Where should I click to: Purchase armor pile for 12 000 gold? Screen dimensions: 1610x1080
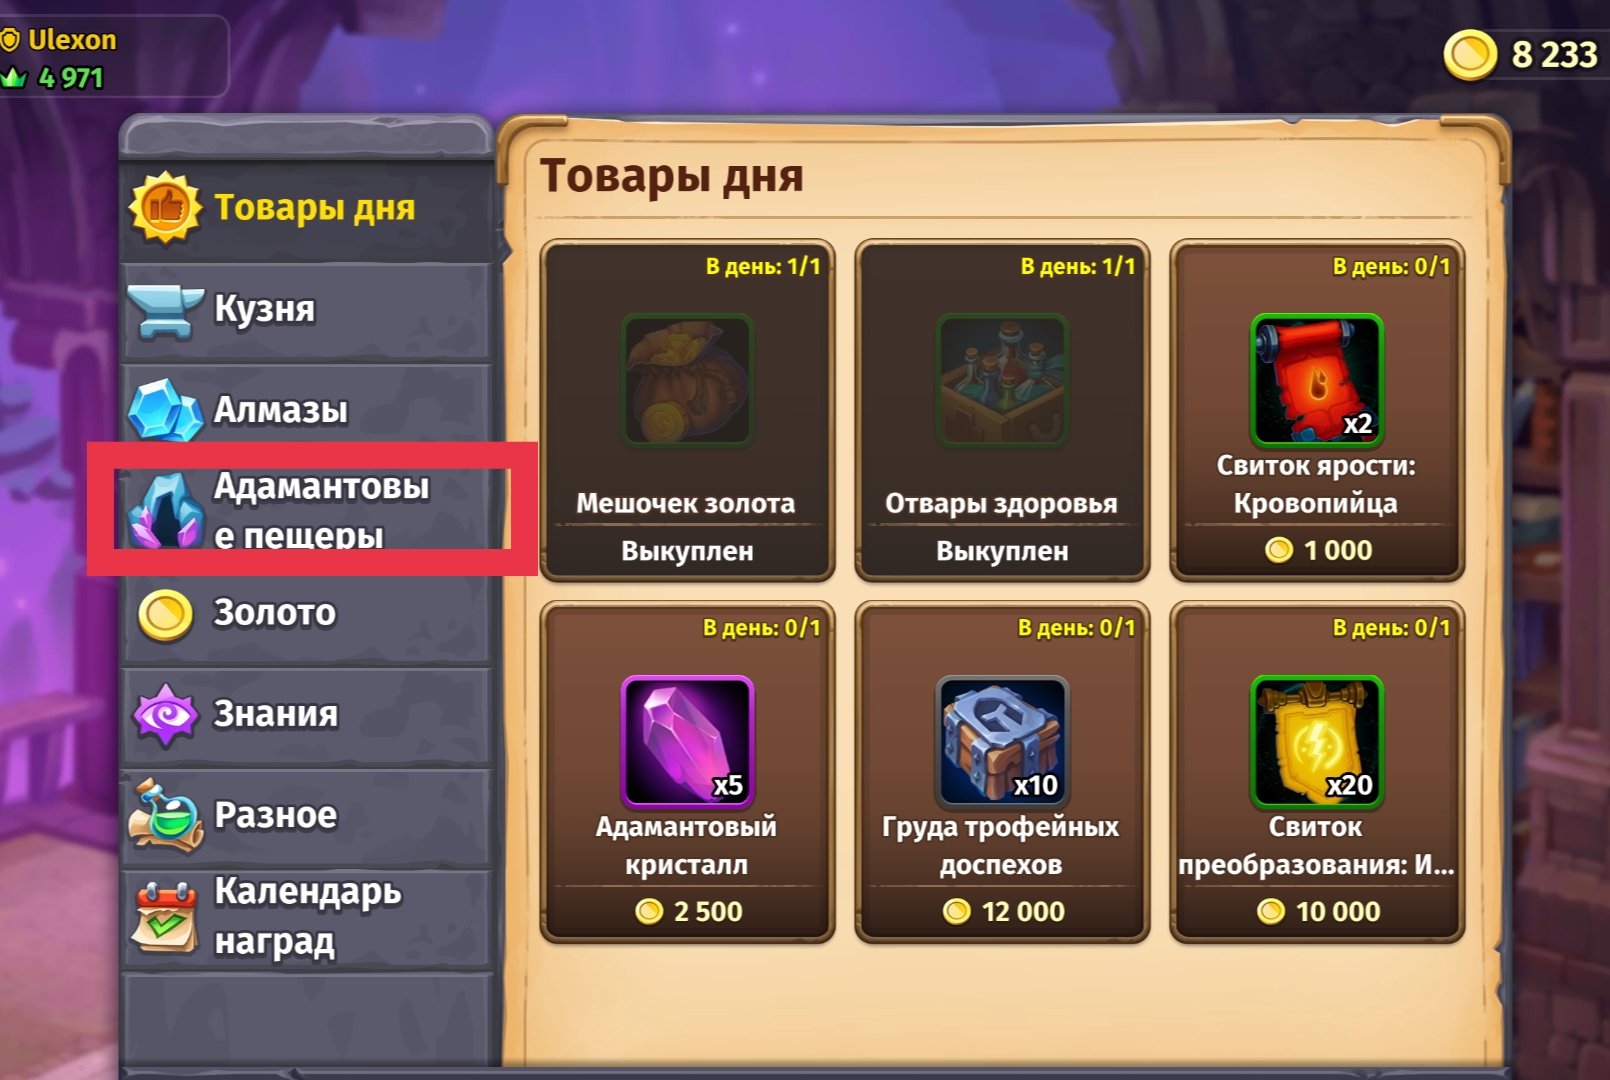(1003, 912)
